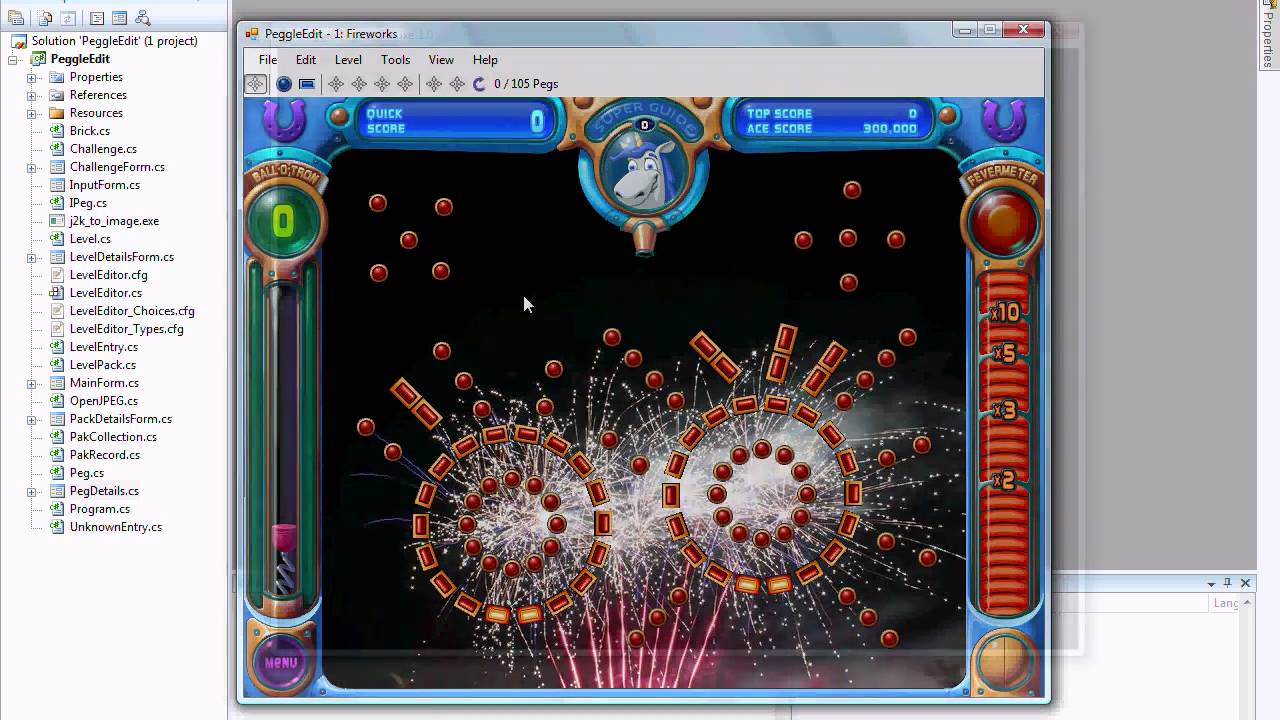The width and height of the screenshot is (1280, 720).
Task: Select Peg.cs file
Action: [x=87, y=473]
